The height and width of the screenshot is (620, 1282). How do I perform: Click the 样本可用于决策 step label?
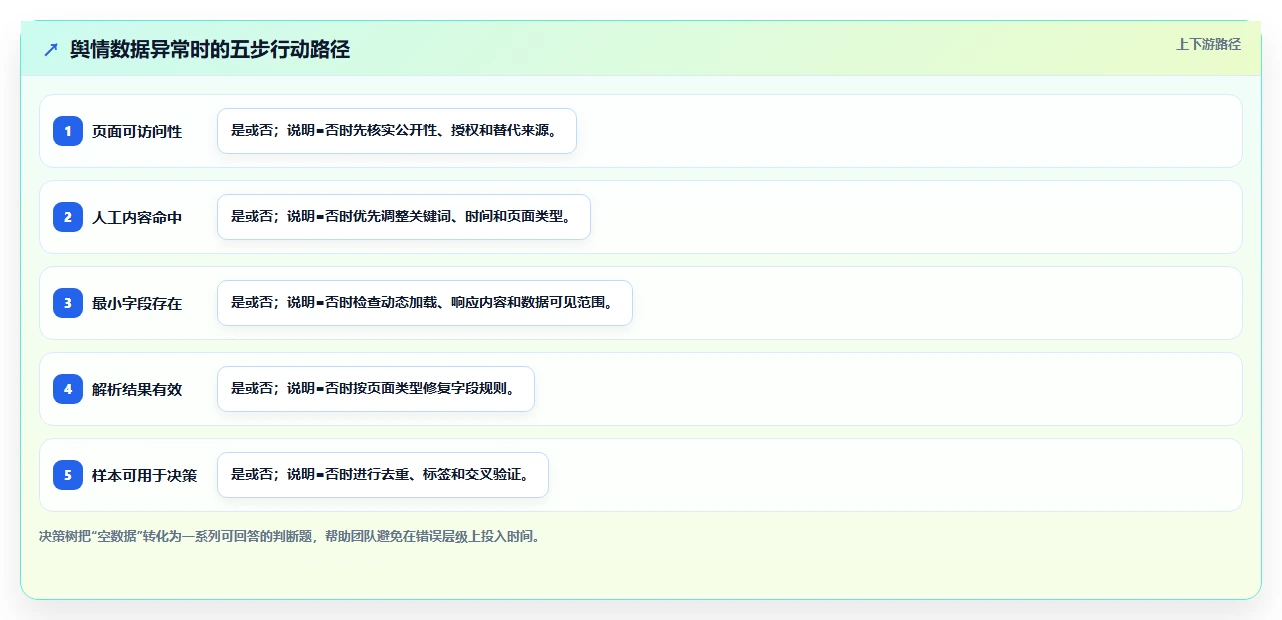(145, 475)
